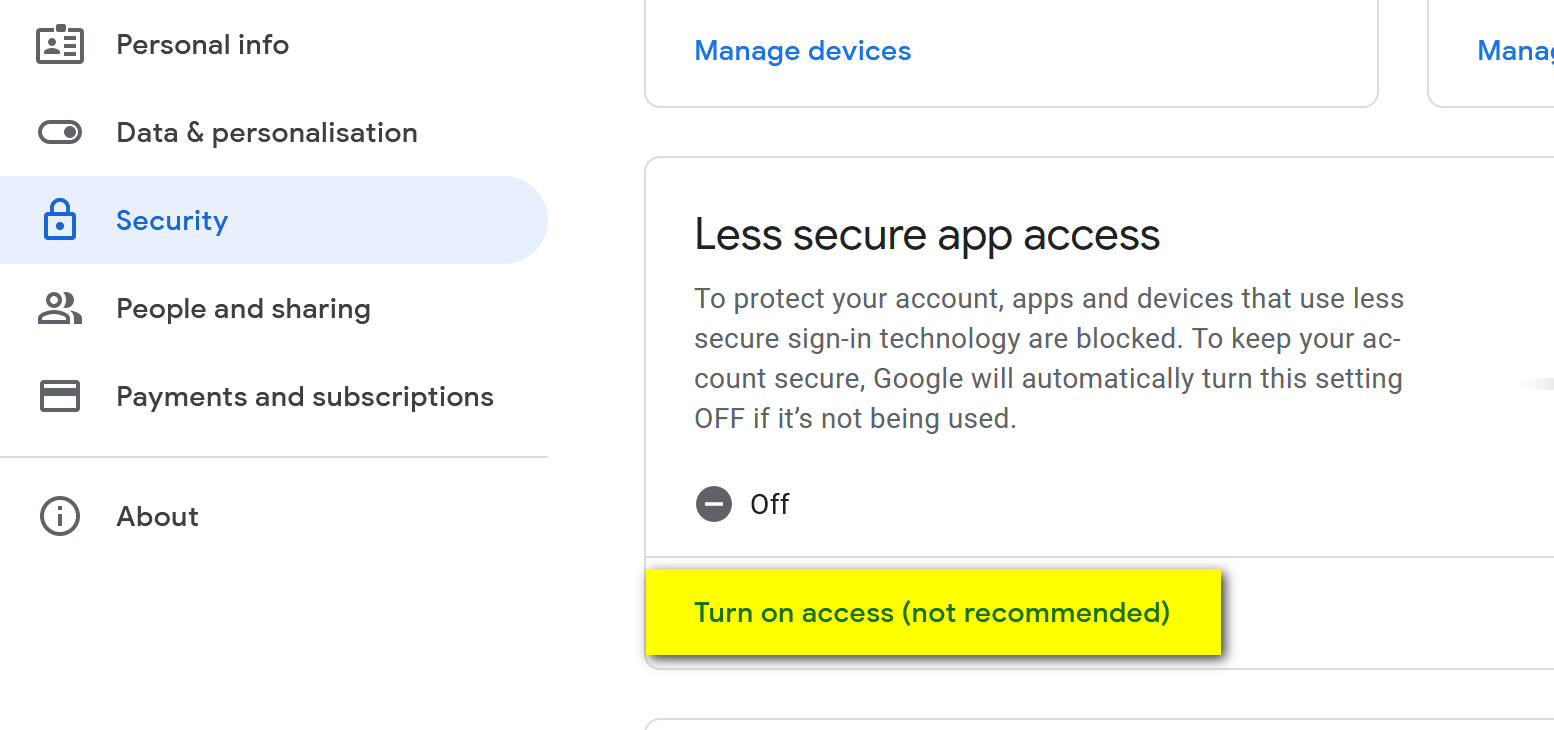Click the People and sharing icon
The image size is (1554, 730).
(x=60, y=308)
